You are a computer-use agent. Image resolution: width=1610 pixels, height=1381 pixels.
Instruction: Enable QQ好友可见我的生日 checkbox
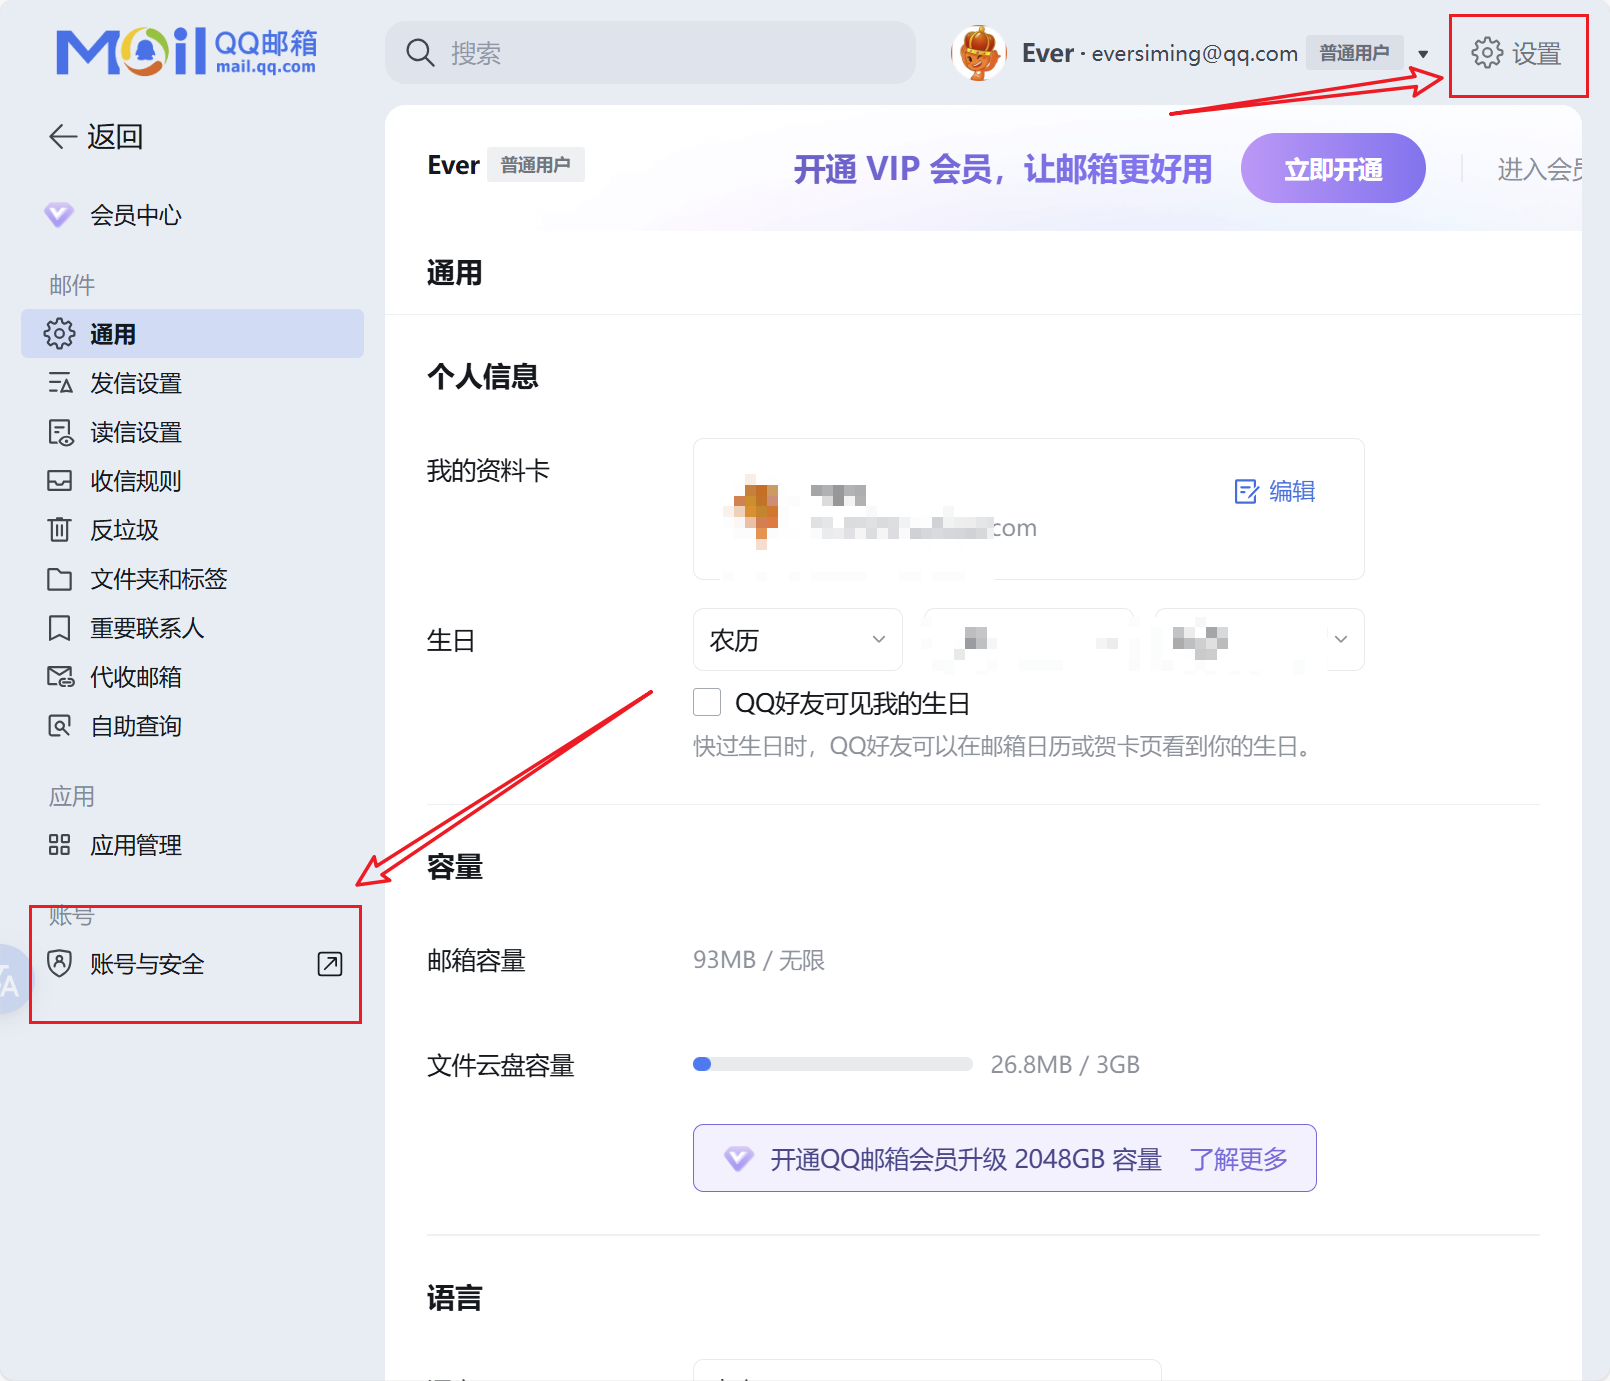707,703
